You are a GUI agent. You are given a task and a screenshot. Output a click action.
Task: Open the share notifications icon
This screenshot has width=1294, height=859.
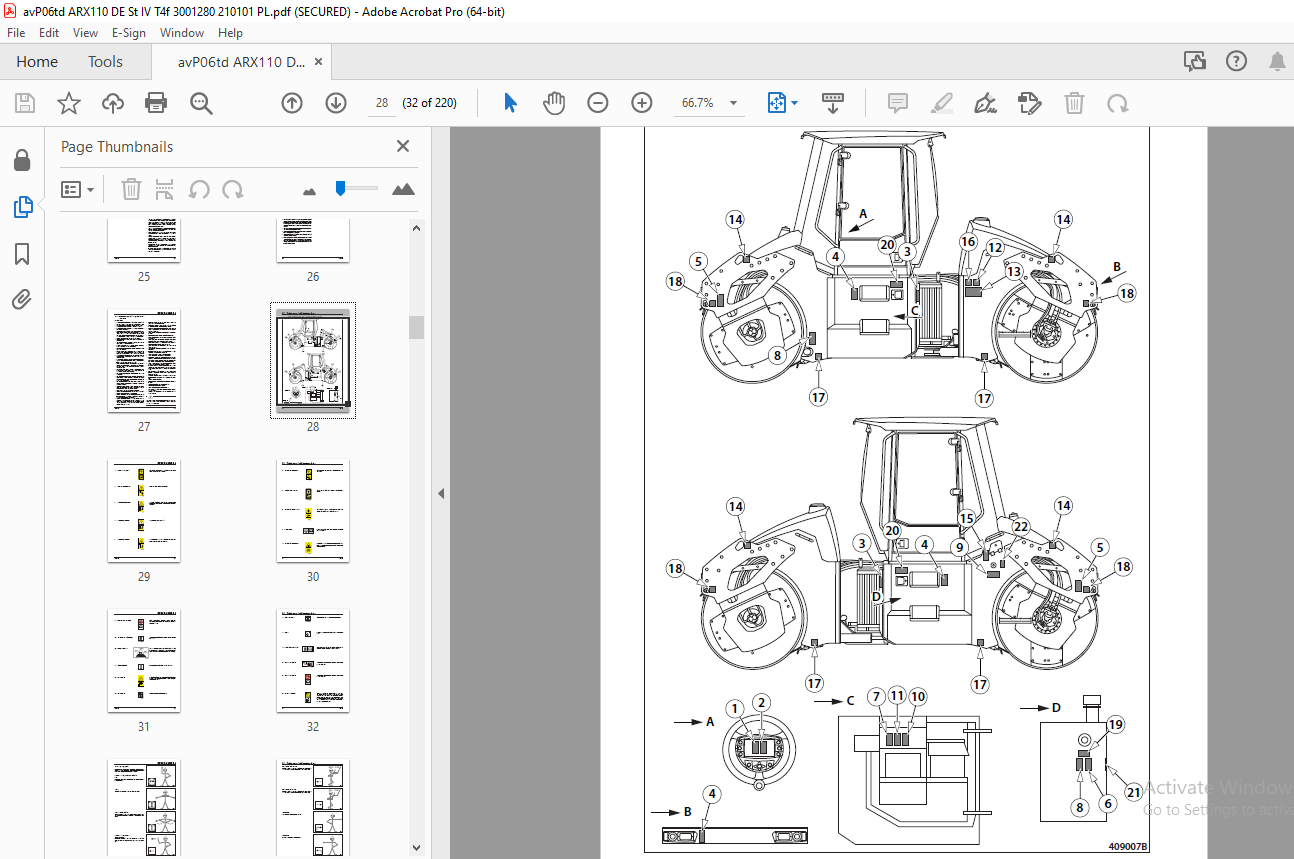[1194, 62]
